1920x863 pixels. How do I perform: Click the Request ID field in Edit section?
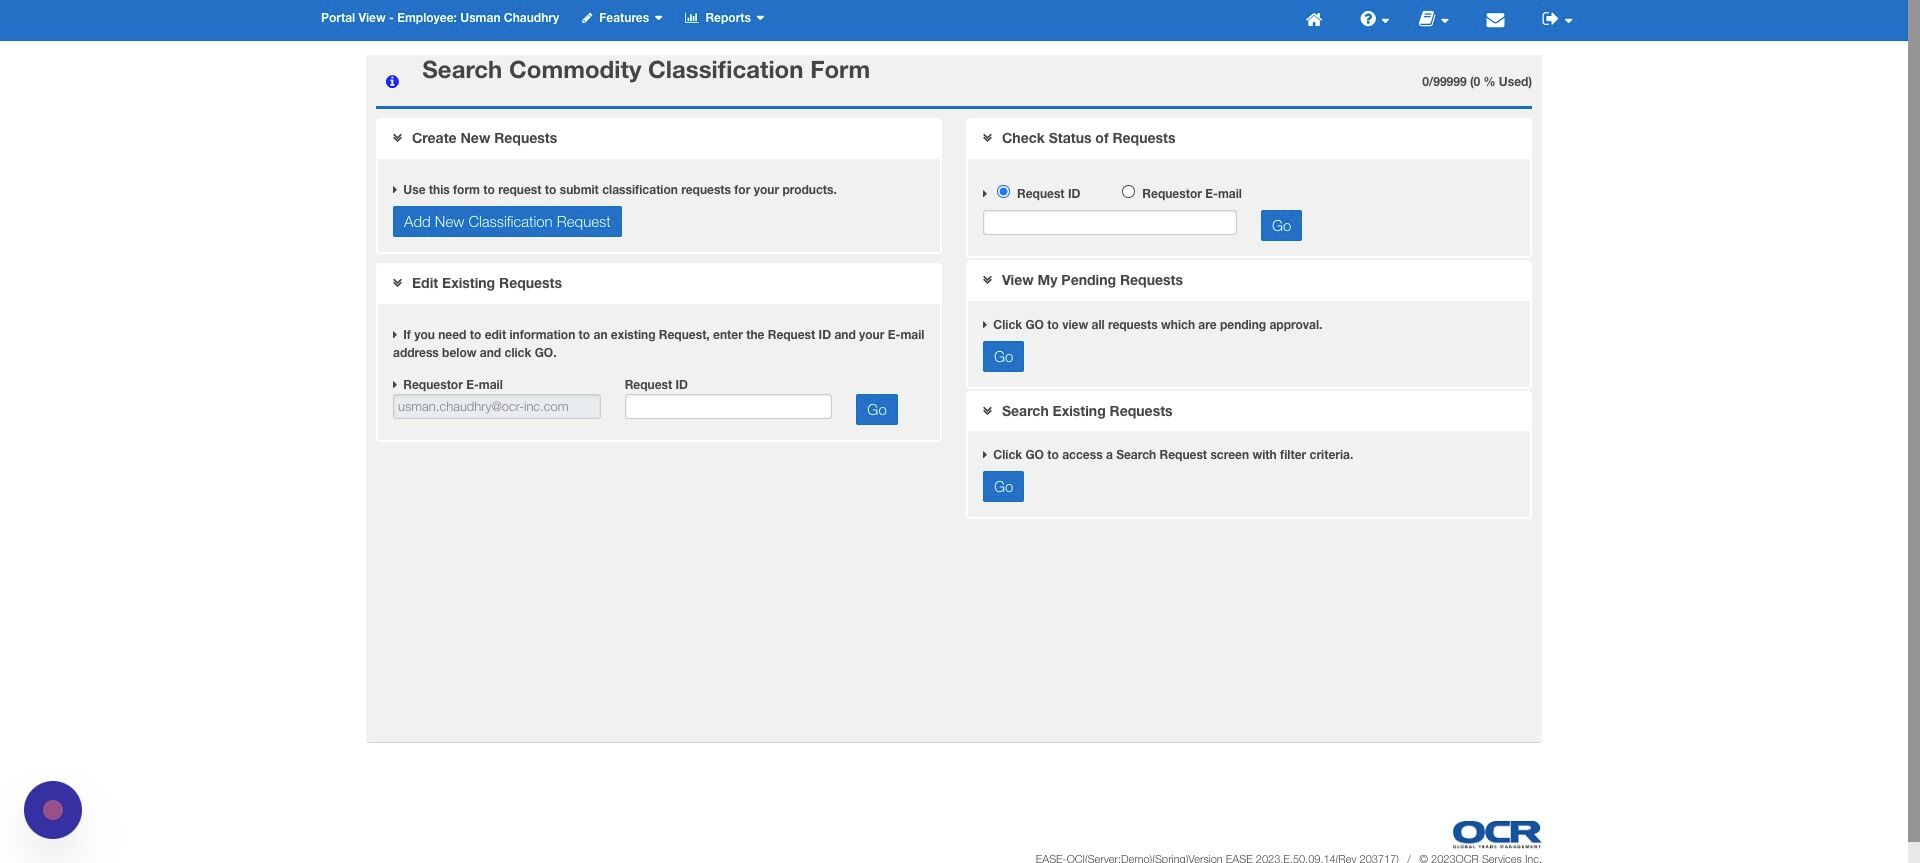pyautogui.click(x=728, y=407)
